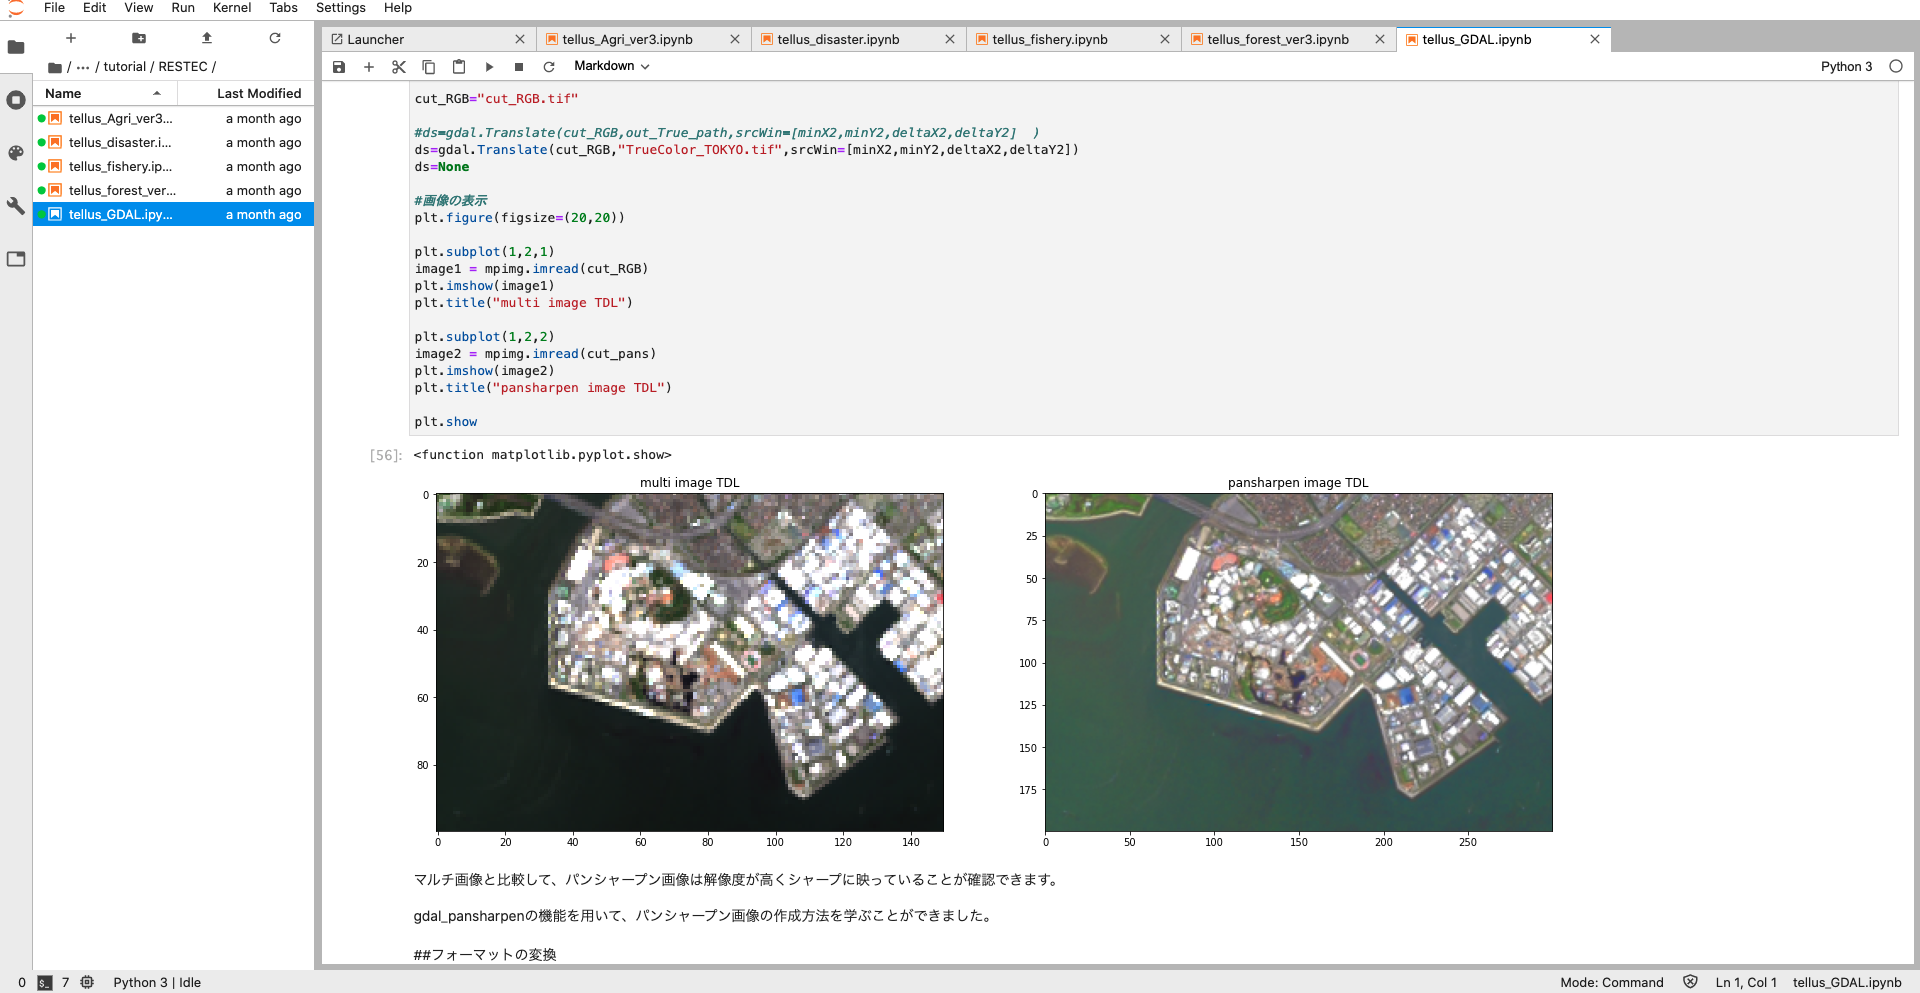Sort files by Last Modified column
The height and width of the screenshot is (993, 1920).
pyautogui.click(x=246, y=93)
